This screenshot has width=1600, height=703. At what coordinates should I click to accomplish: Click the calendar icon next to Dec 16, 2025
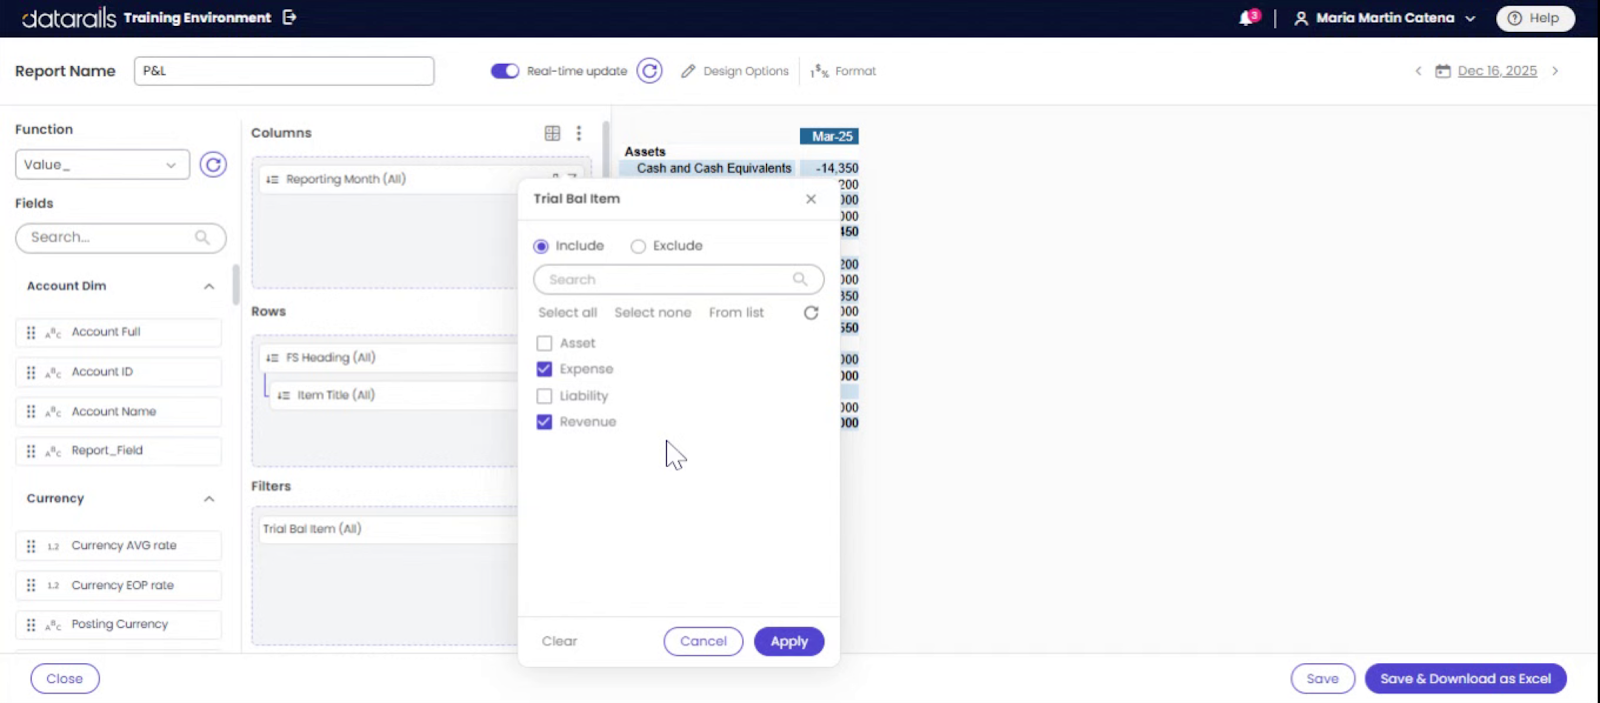pos(1443,71)
